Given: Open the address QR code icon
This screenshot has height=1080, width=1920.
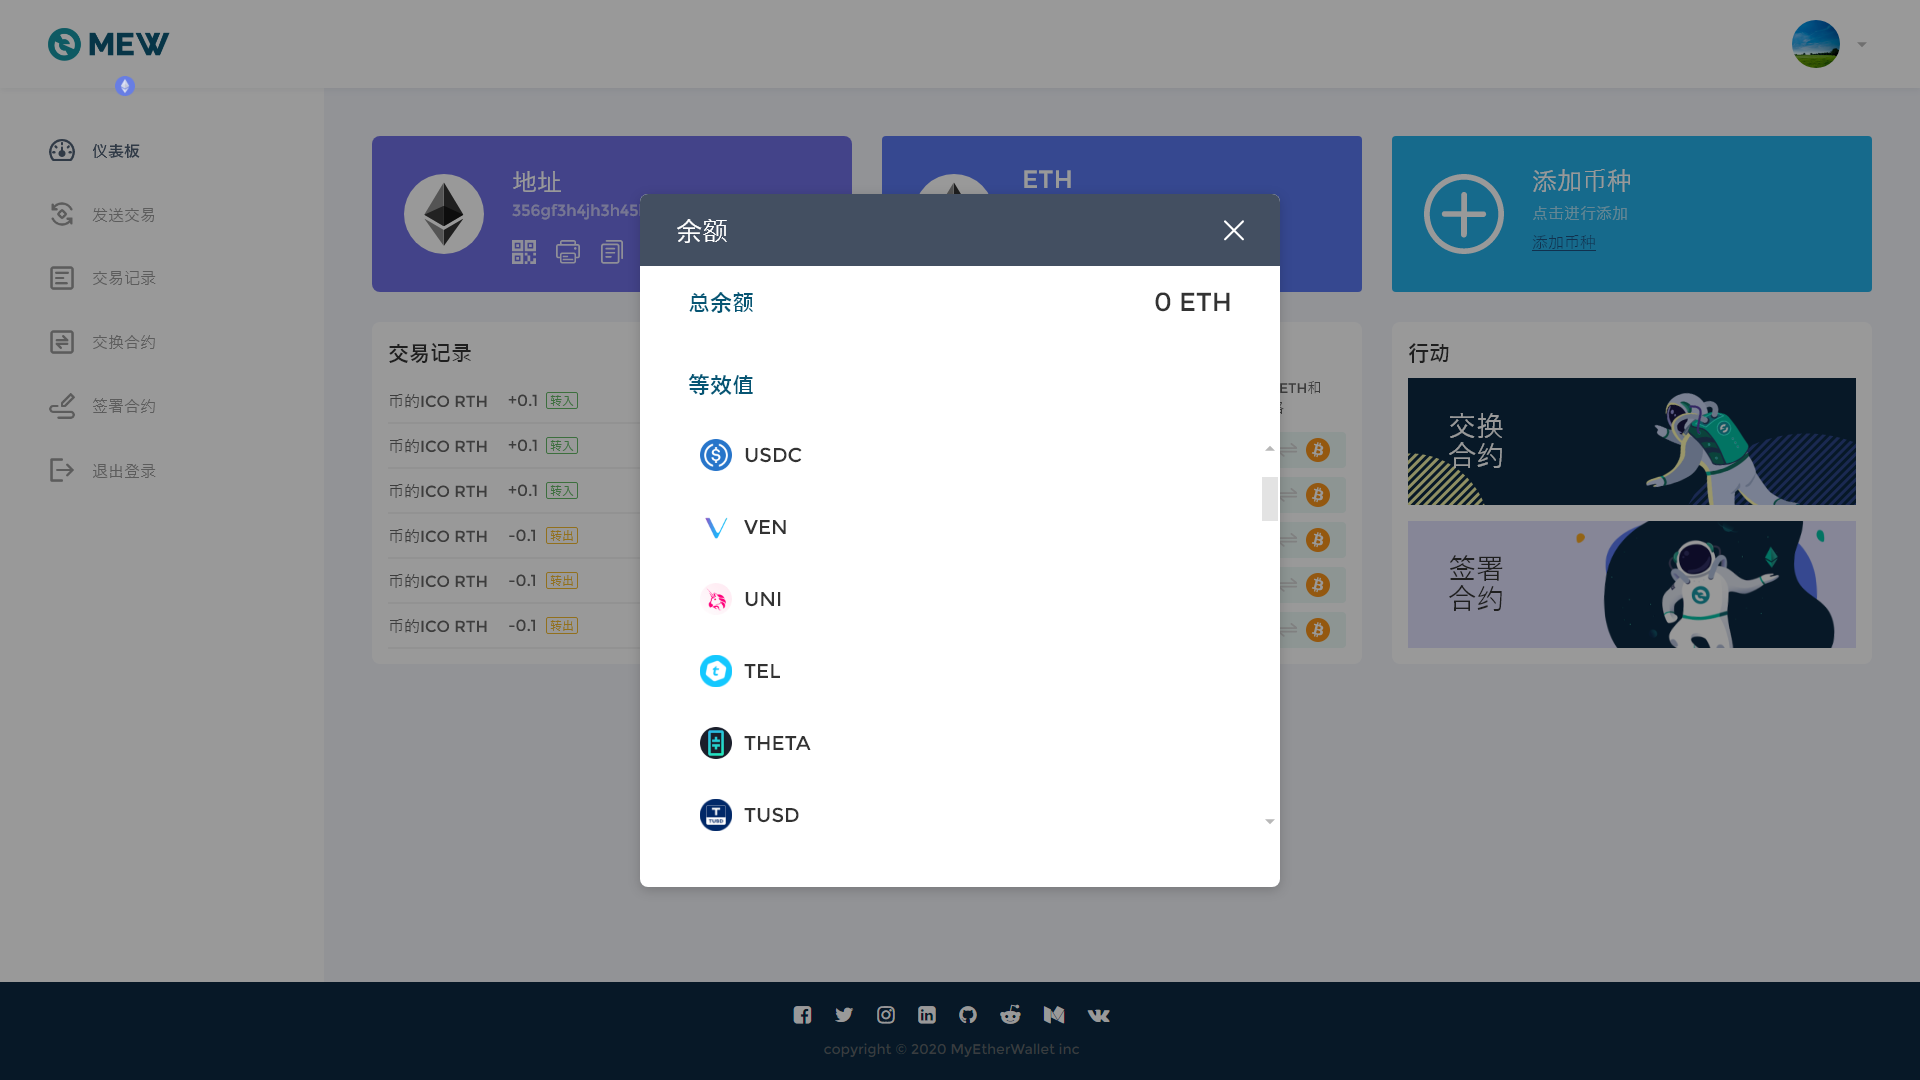Looking at the screenshot, I should [x=524, y=252].
